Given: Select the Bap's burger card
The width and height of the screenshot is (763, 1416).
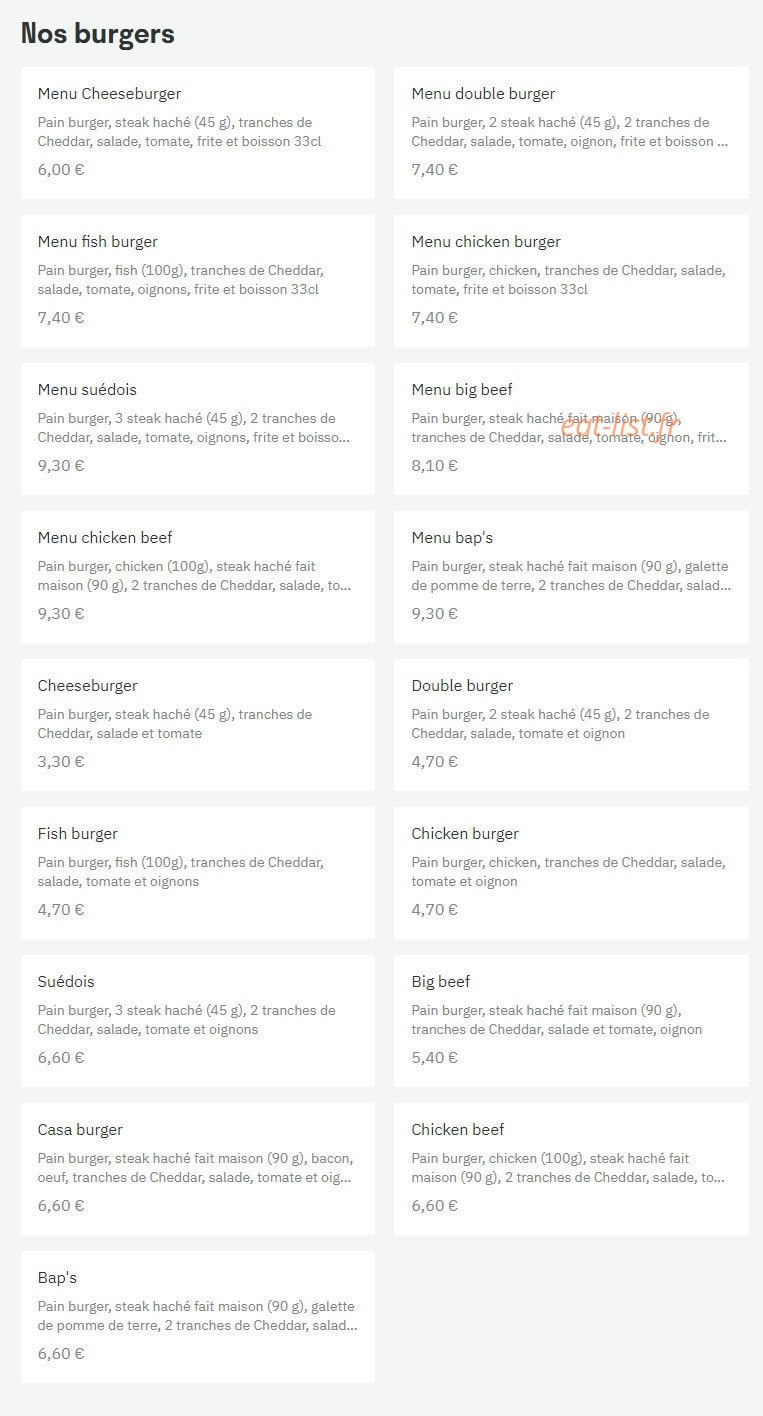Looking at the screenshot, I should 198,1317.
